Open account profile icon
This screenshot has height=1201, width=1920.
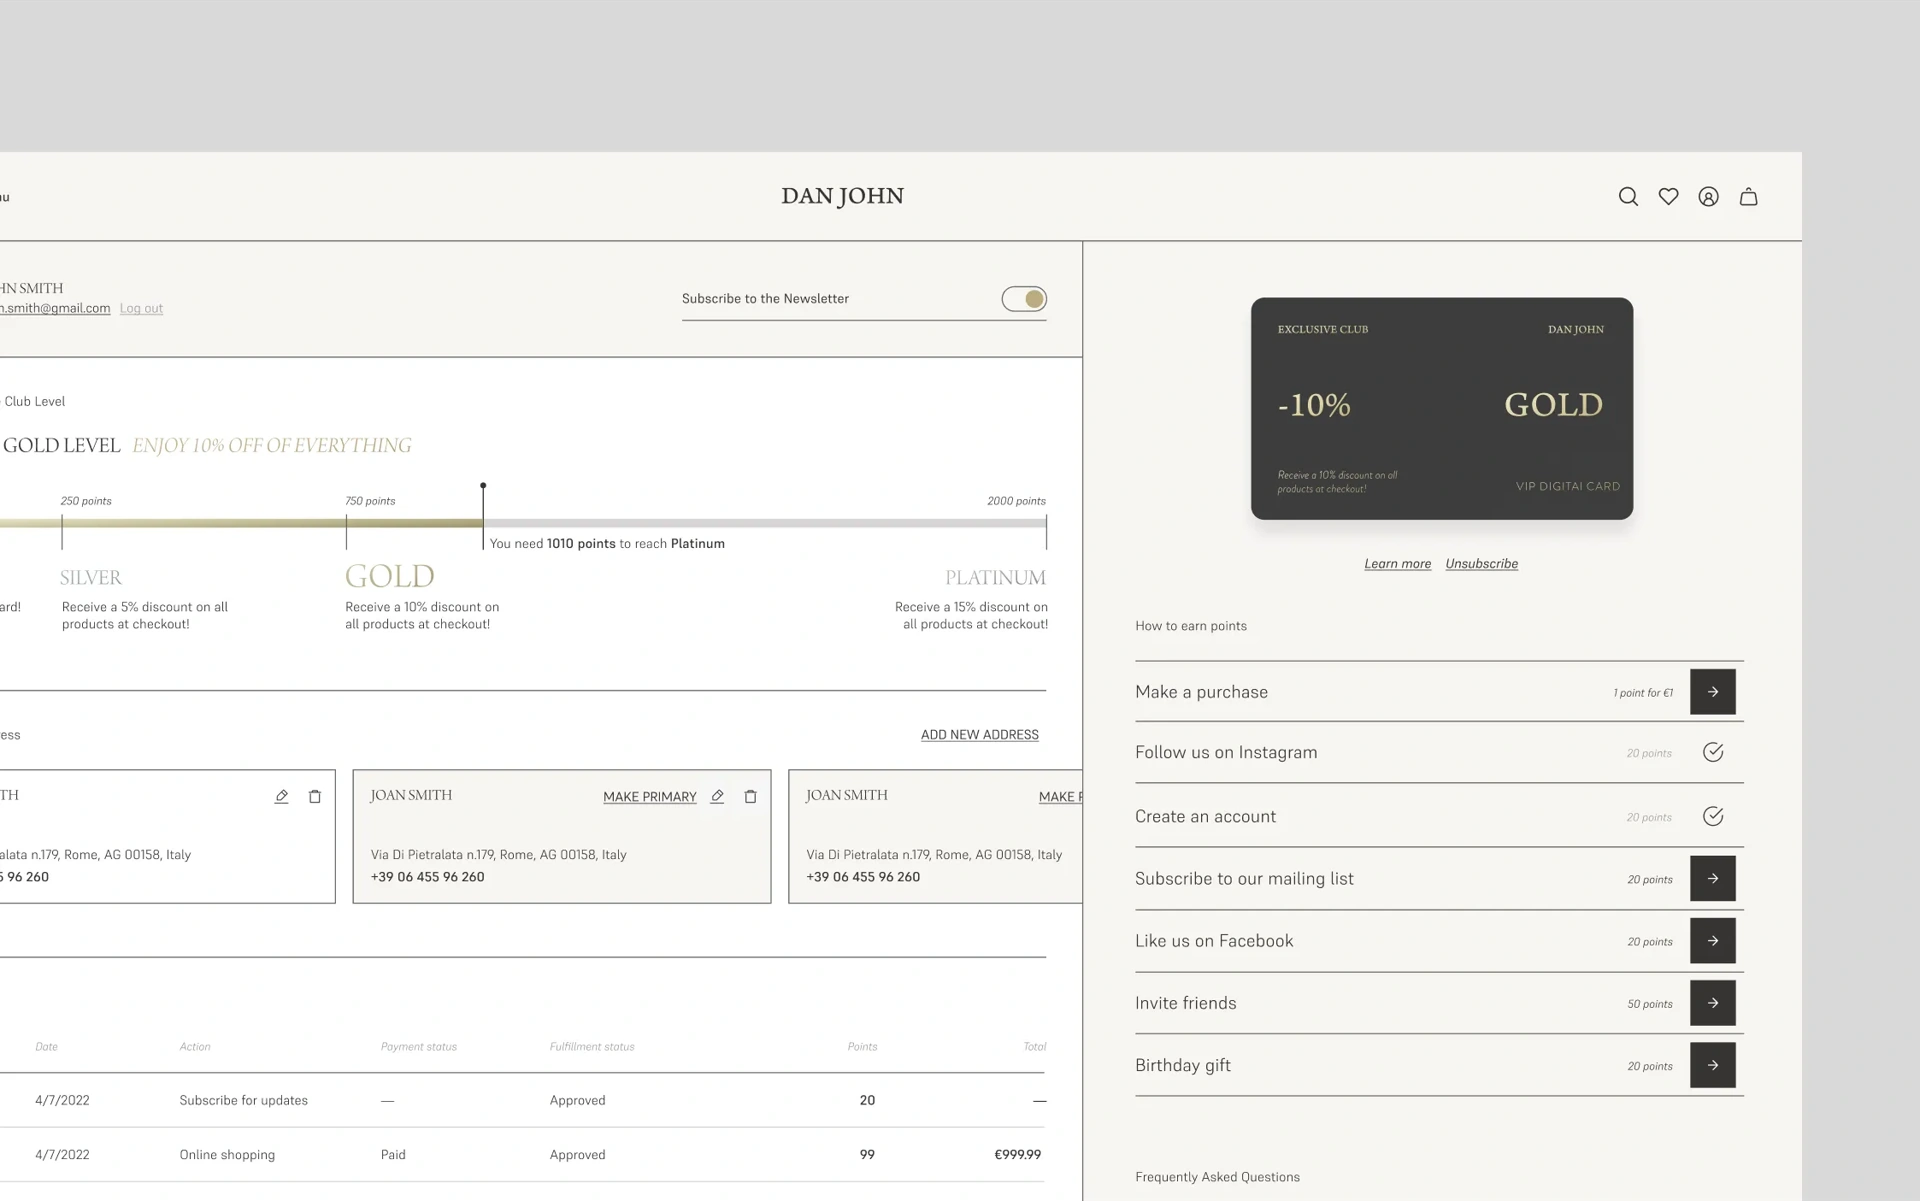[x=1708, y=197]
